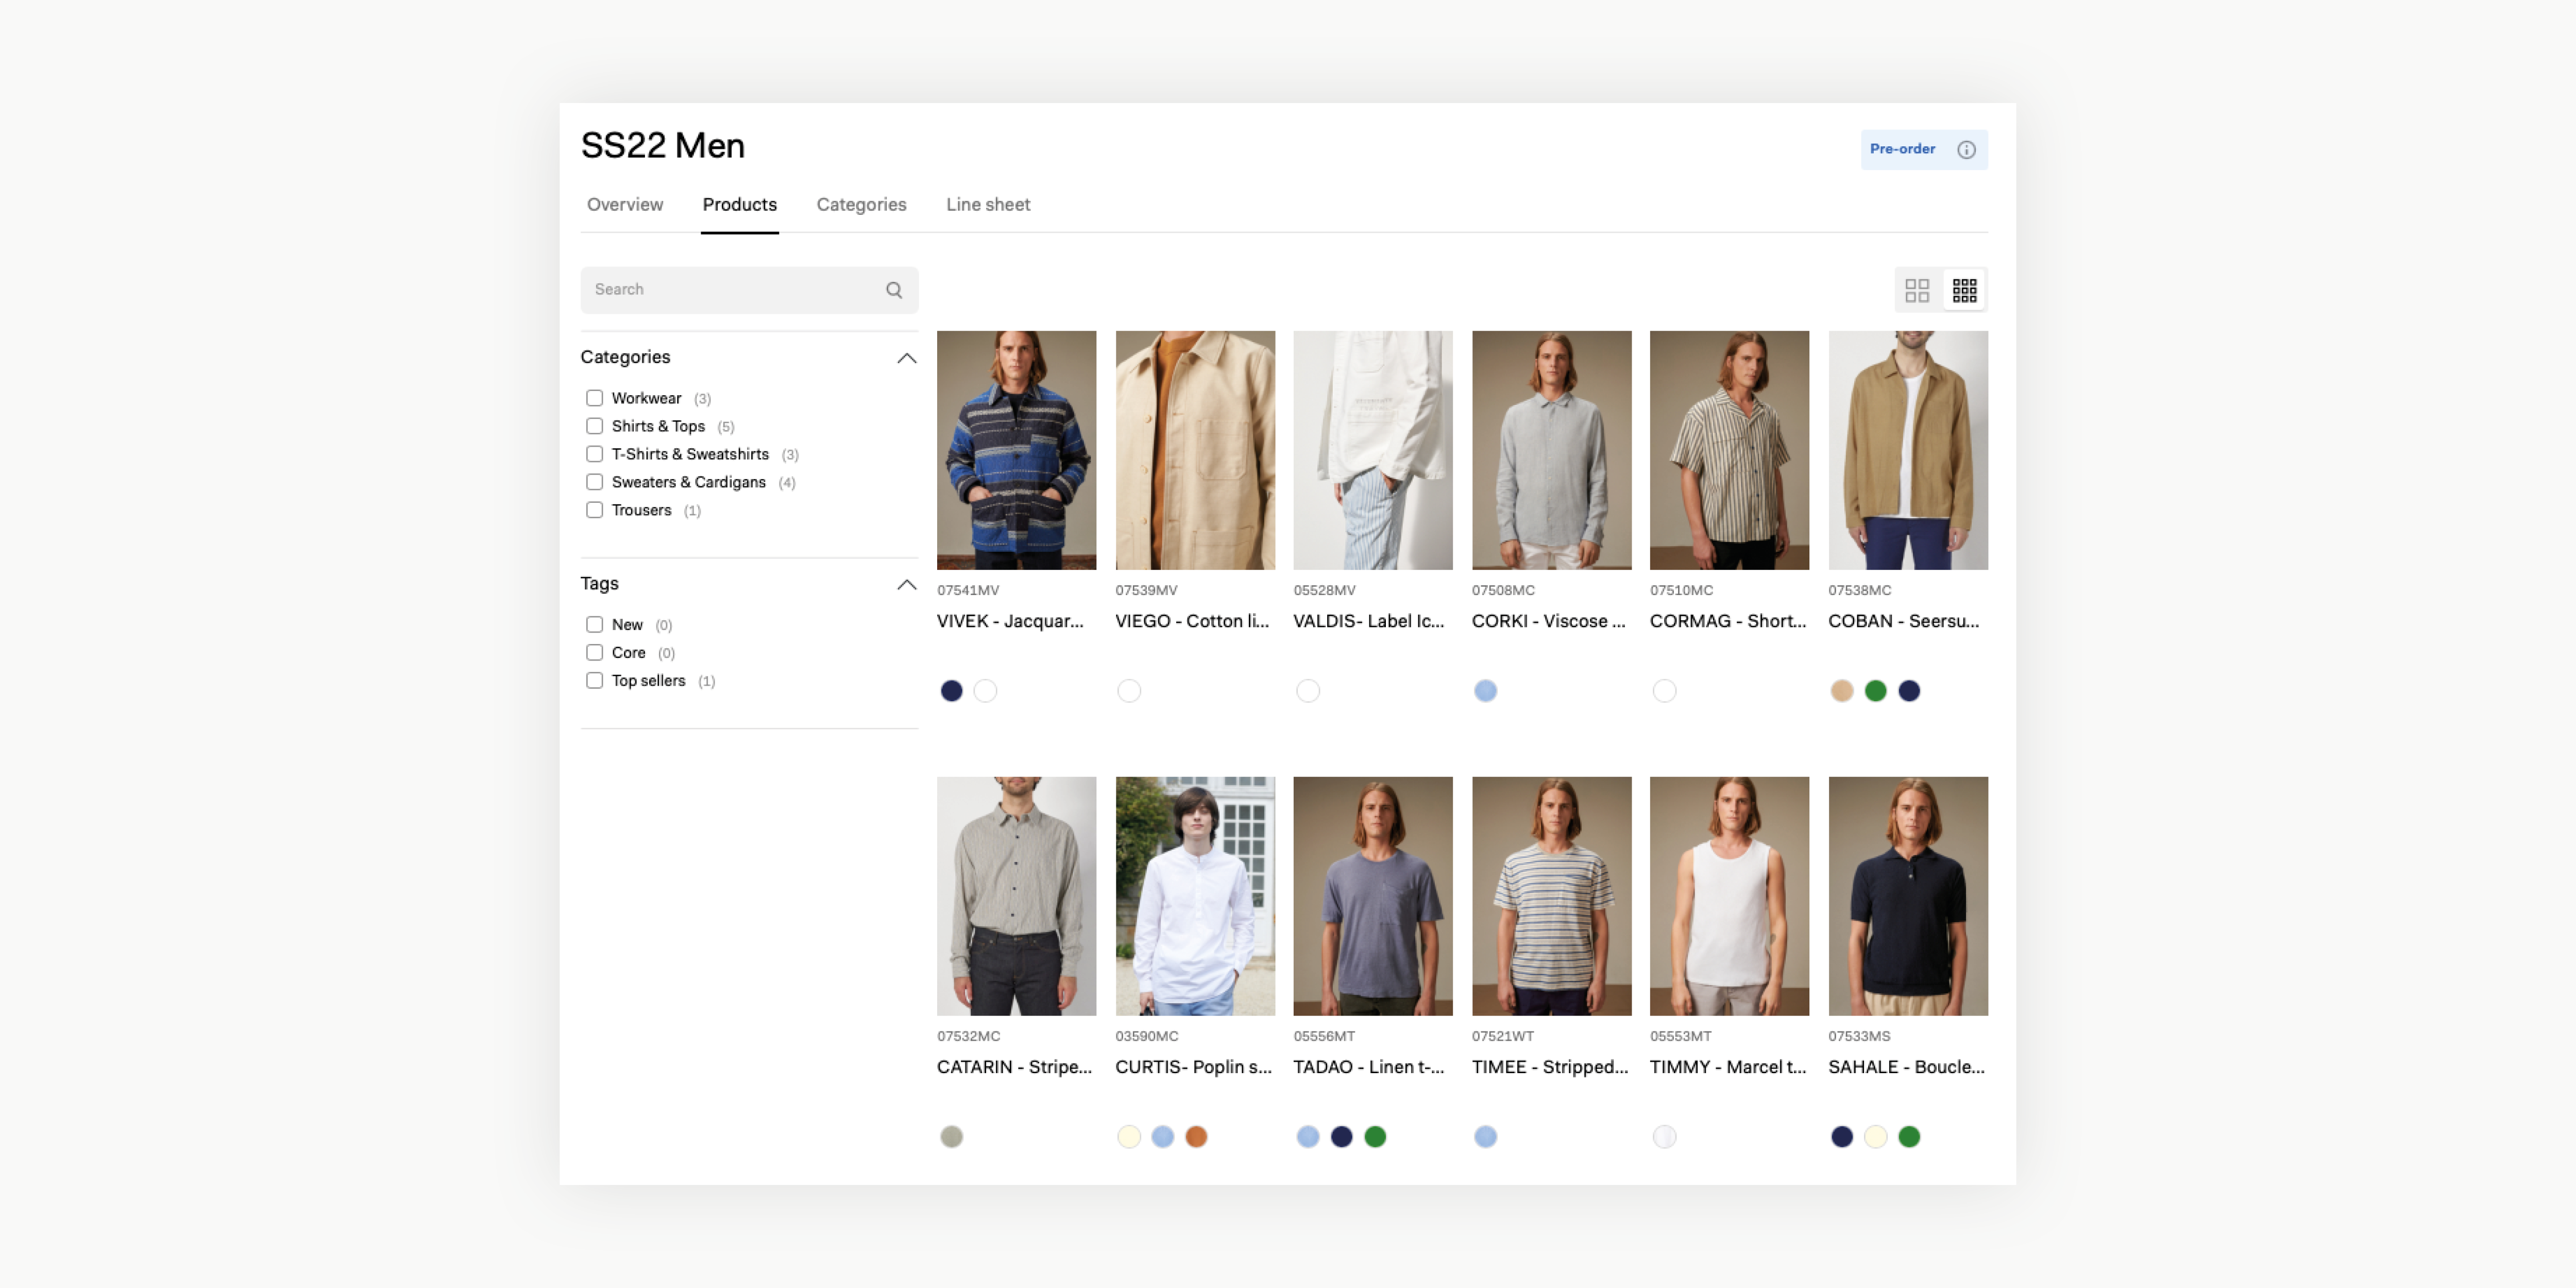Enable the New tag filter
The image size is (2576, 1288).
pyautogui.click(x=595, y=625)
